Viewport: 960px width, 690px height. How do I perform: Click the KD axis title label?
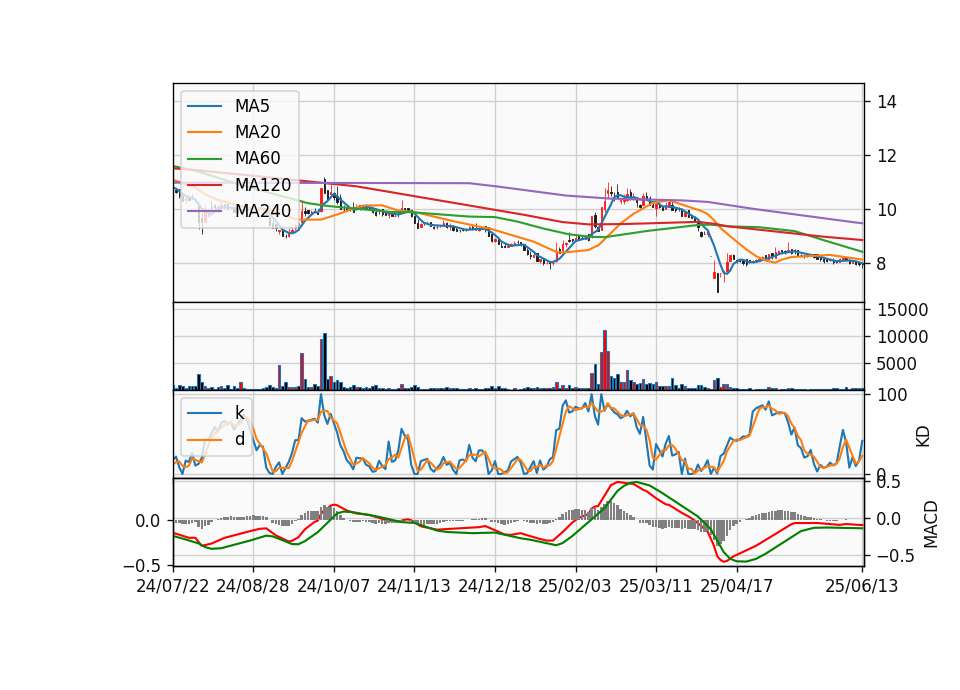(923, 437)
